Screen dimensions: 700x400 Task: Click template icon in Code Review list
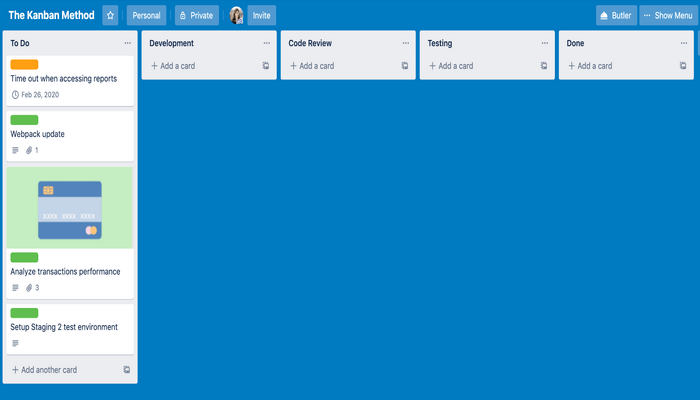[405, 66]
